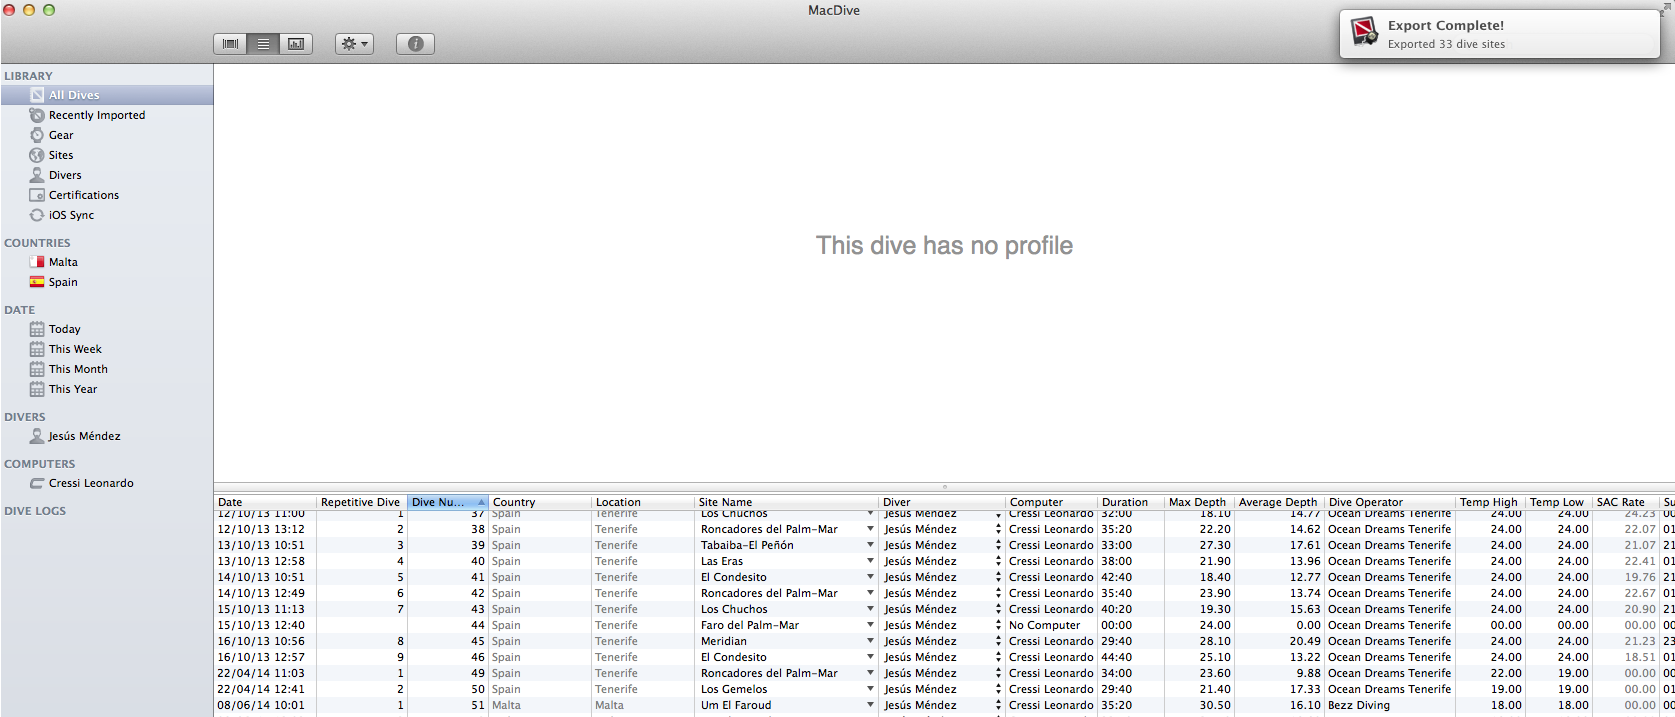Image resolution: width=1675 pixels, height=717 pixels.
Task: Expand site dropdown for Um El Faroud
Action: tap(870, 705)
